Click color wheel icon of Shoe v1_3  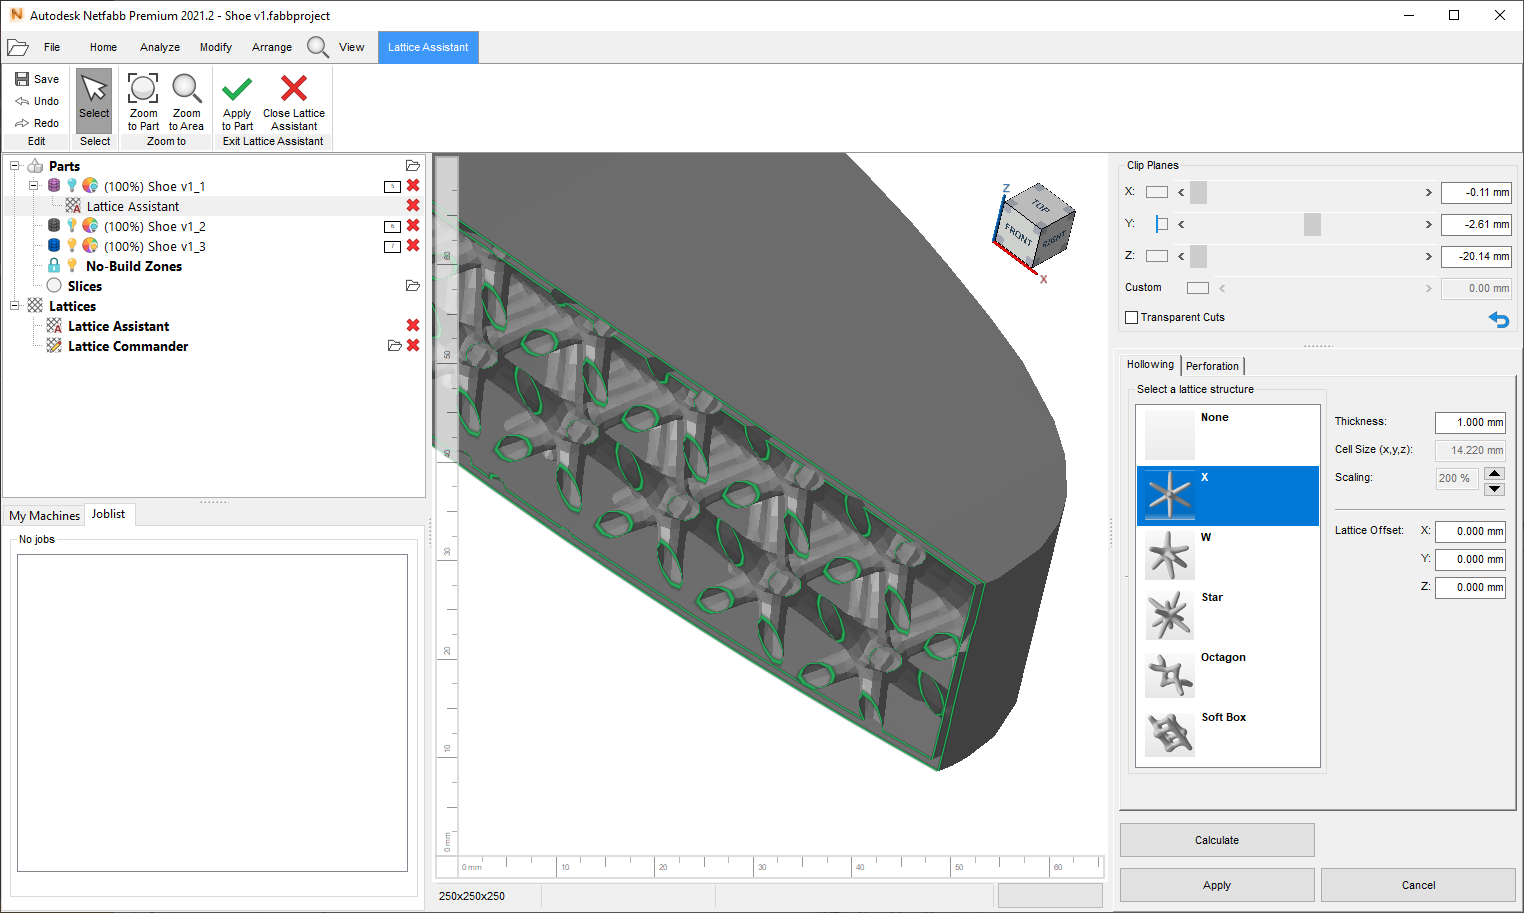[90, 246]
